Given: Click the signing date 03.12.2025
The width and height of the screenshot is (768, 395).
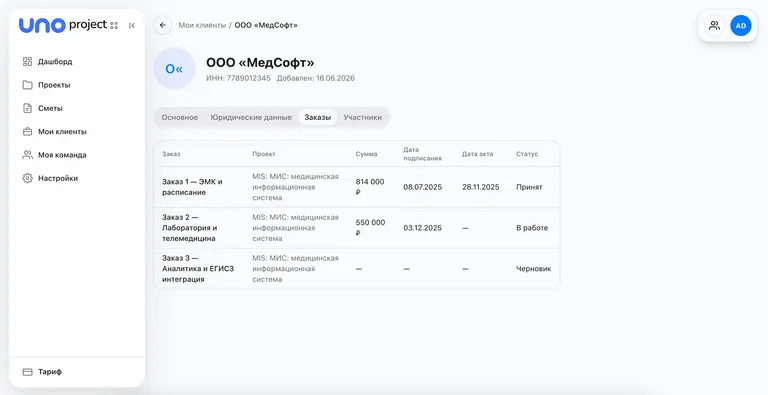Looking at the screenshot, I should 423,228.
